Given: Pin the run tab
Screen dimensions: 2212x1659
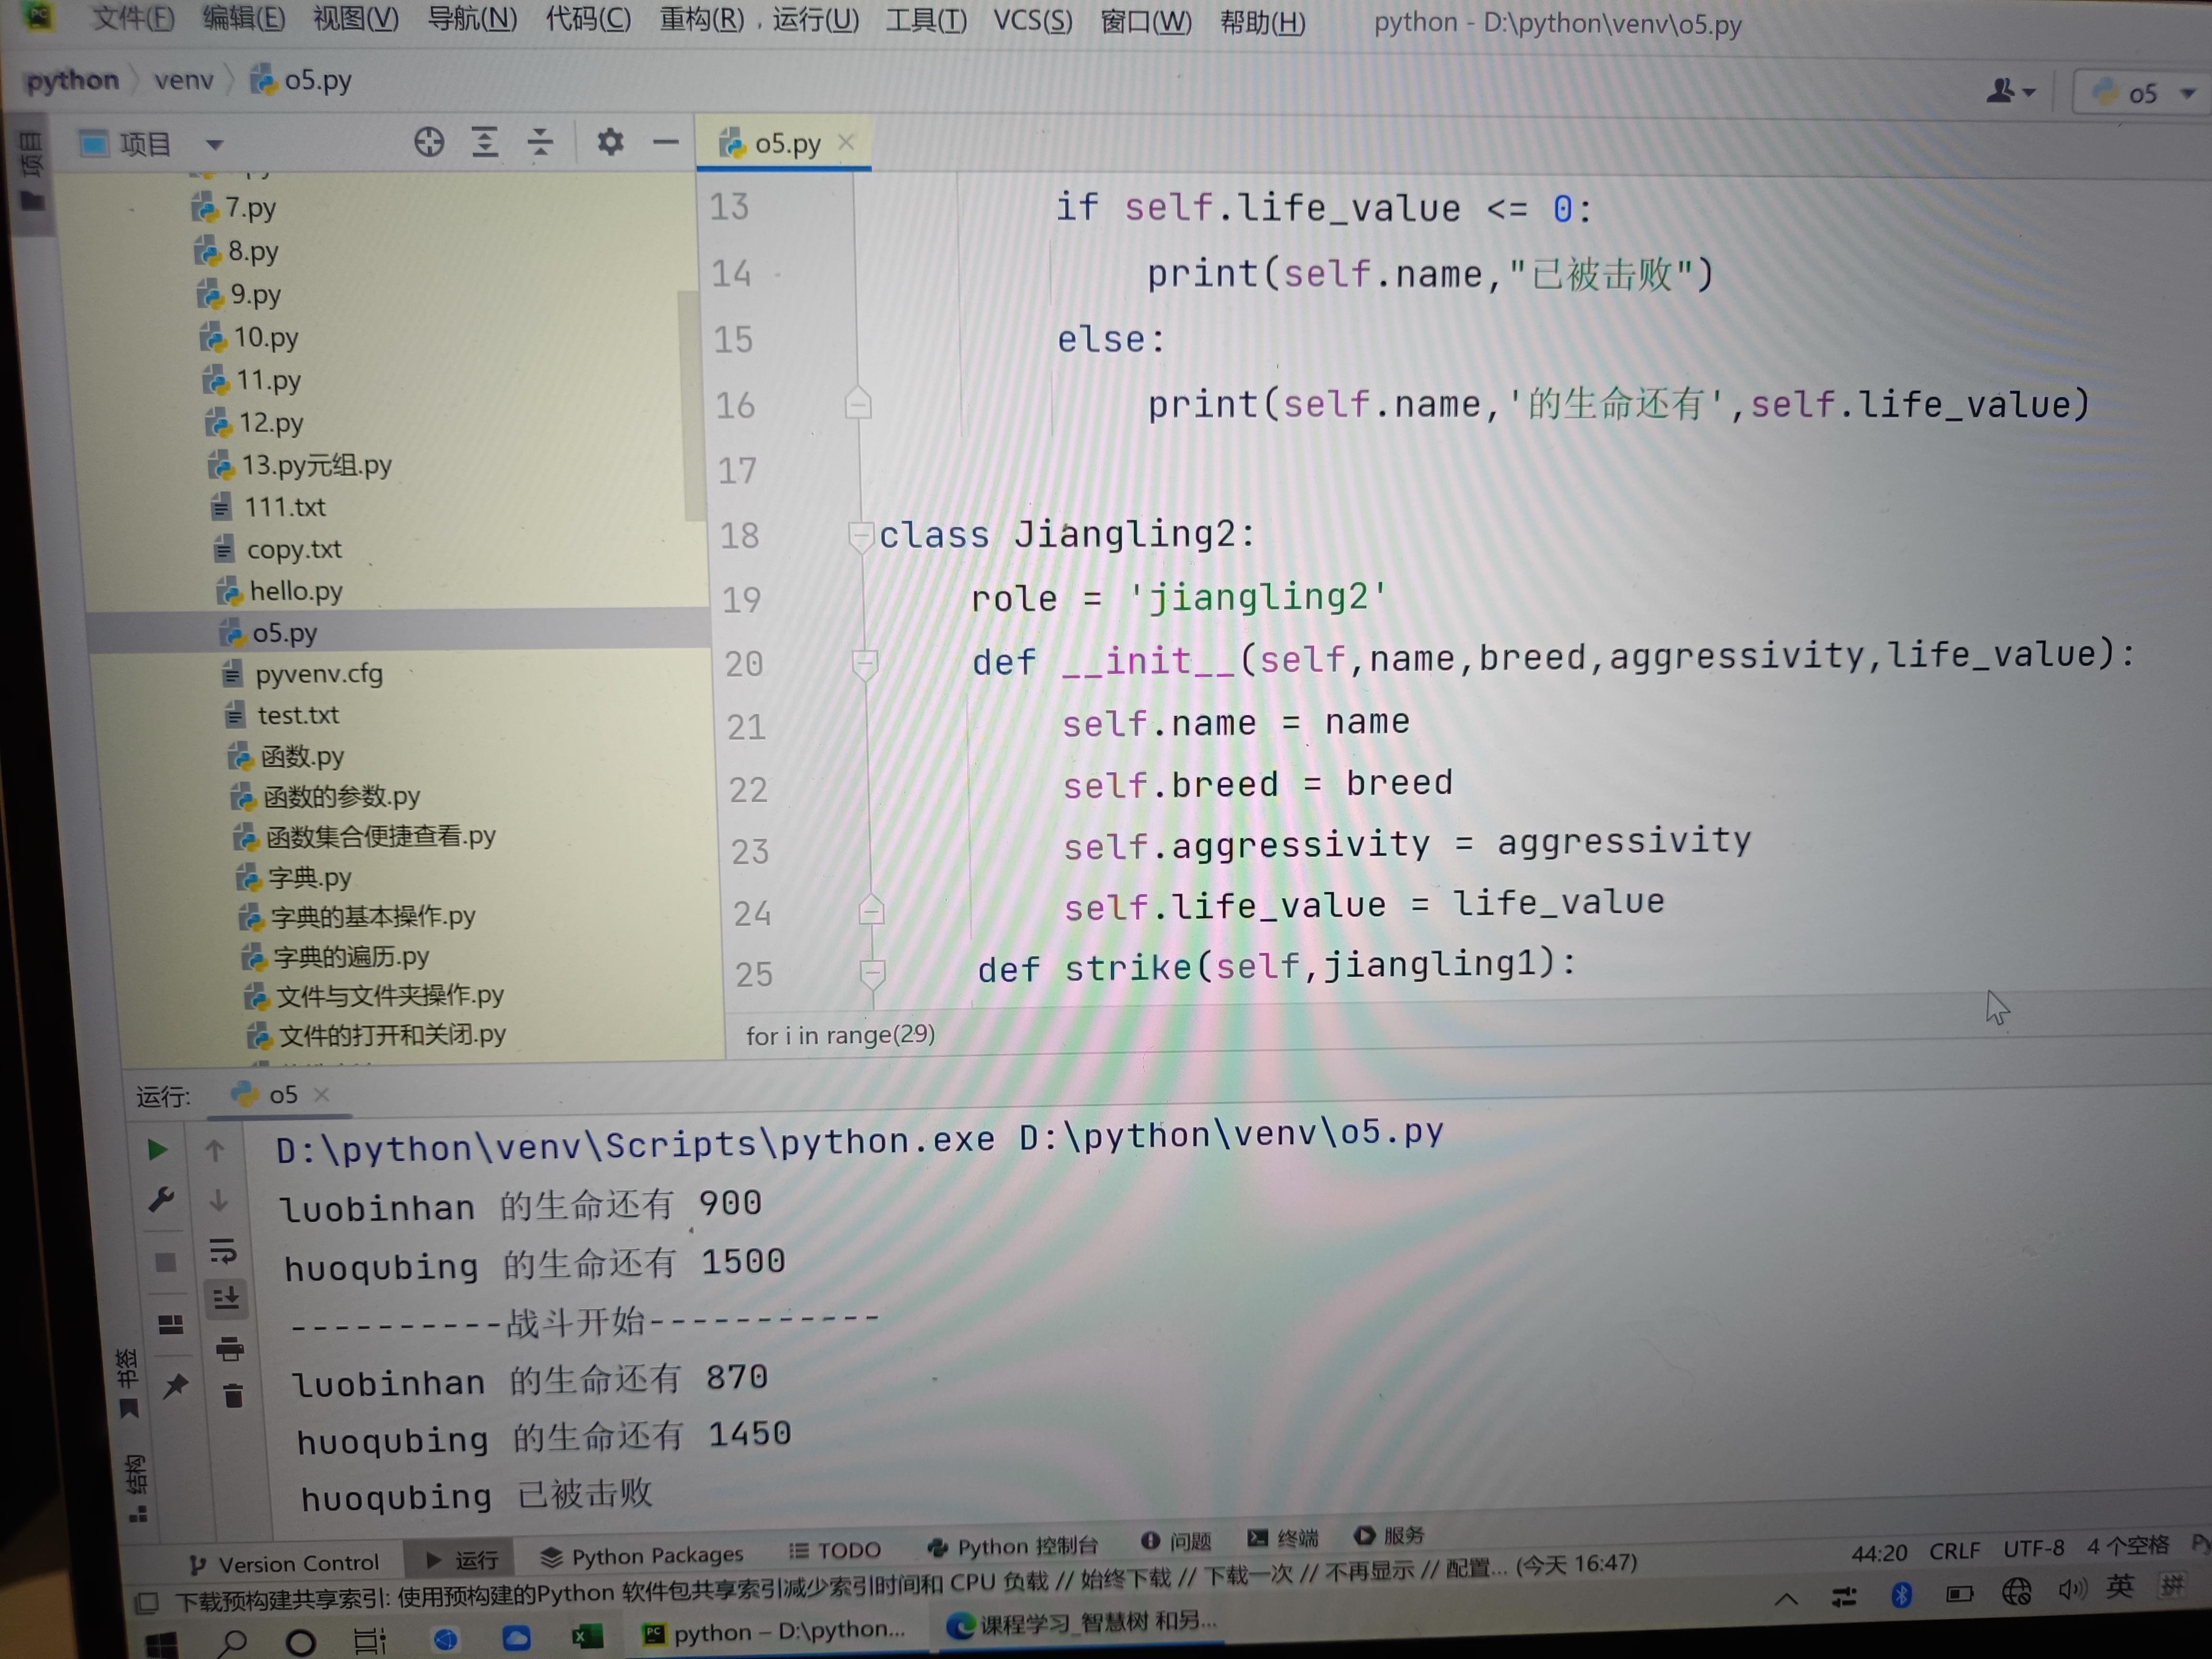Looking at the screenshot, I should pos(176,1385).
